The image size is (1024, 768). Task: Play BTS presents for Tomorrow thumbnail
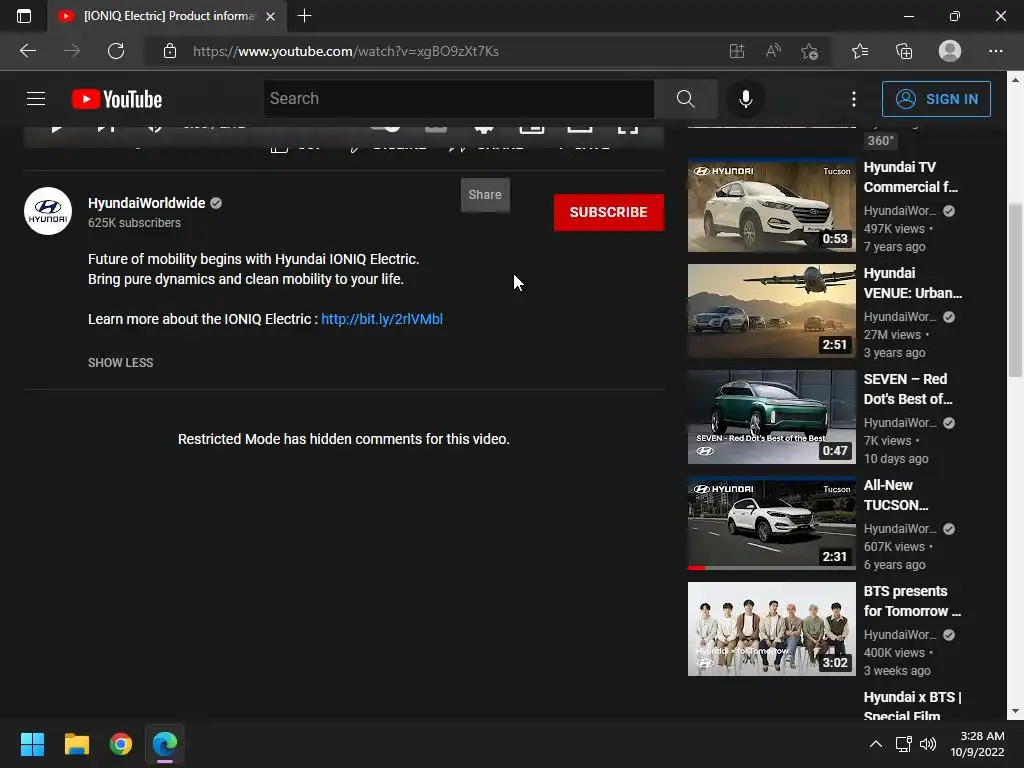[x=771, y=629]
